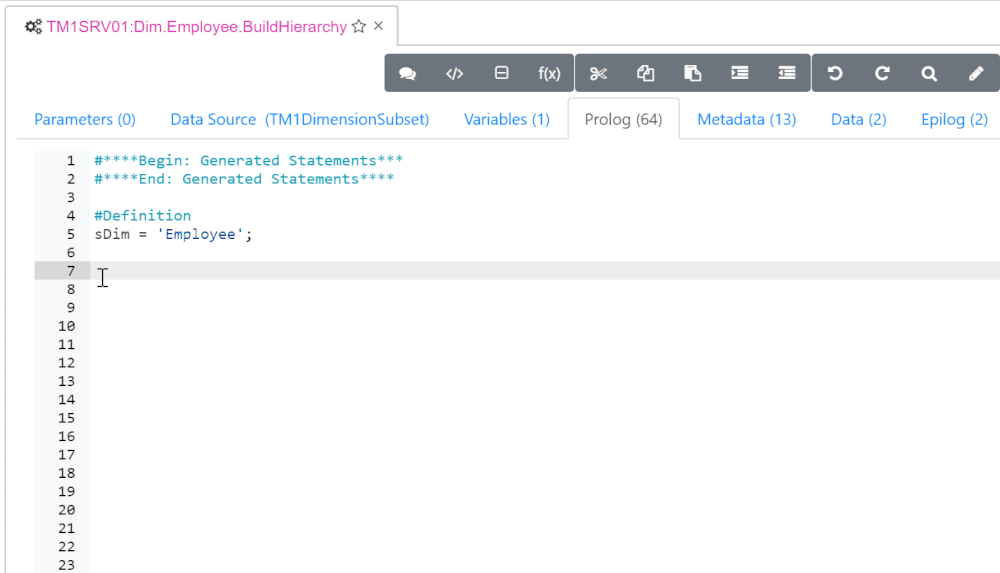Screen dimensions: 1000x573
Task: Open search with the magnifier icon
Action: tap(929, 73)
